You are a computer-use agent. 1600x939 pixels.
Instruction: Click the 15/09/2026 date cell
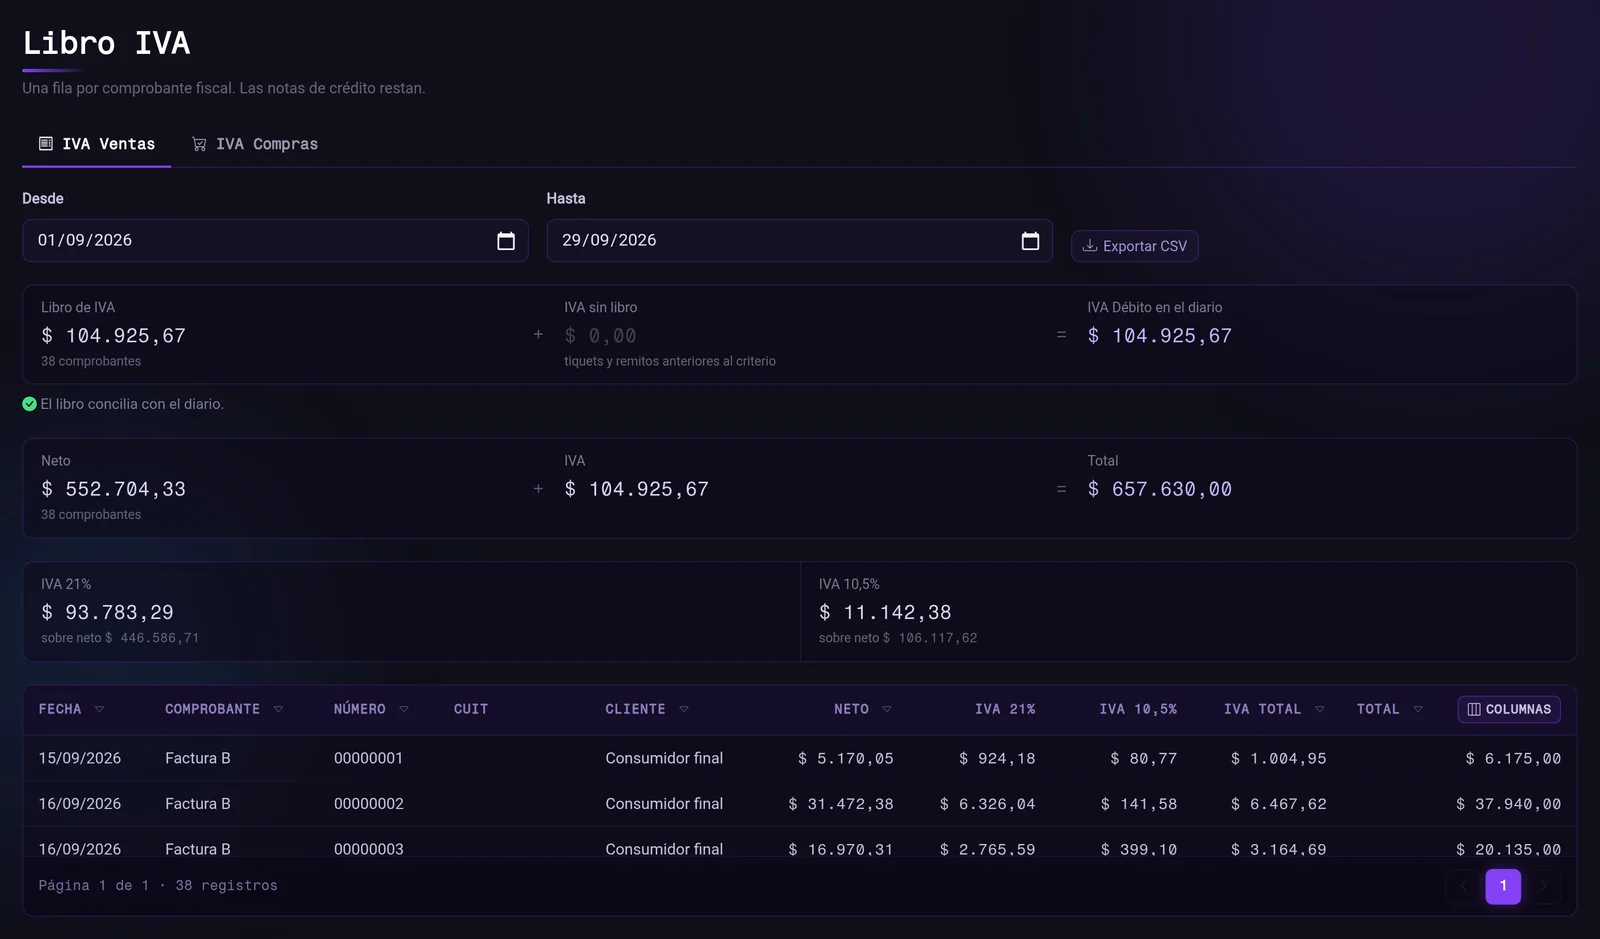pyautogui.click(x=80, y=758)
